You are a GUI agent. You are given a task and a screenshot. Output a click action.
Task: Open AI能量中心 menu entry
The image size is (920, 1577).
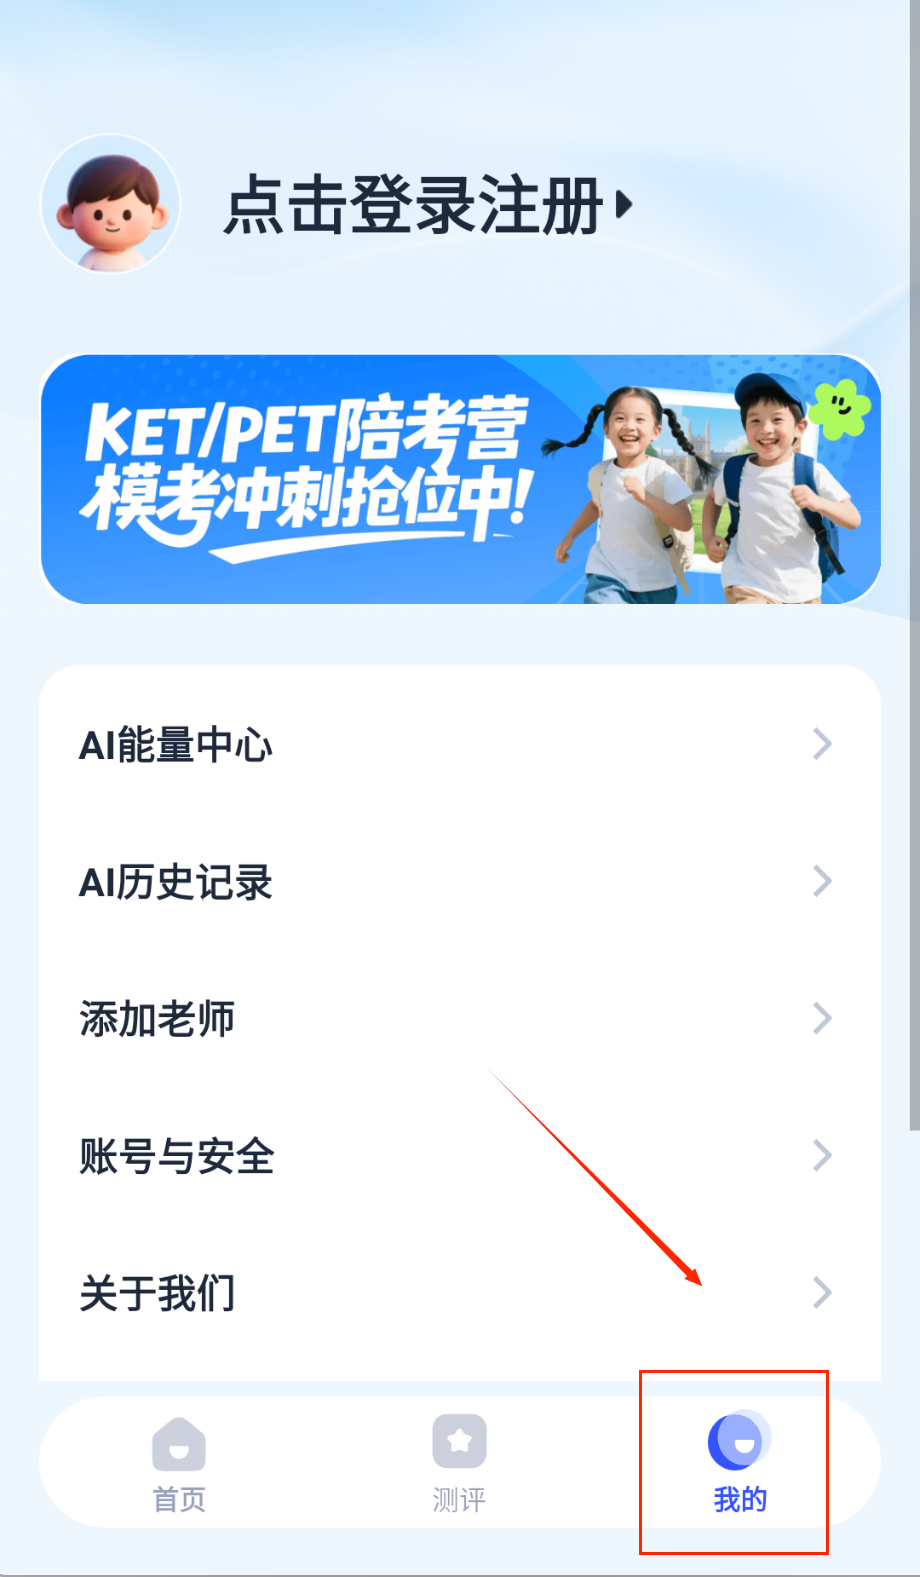[460, 744]
